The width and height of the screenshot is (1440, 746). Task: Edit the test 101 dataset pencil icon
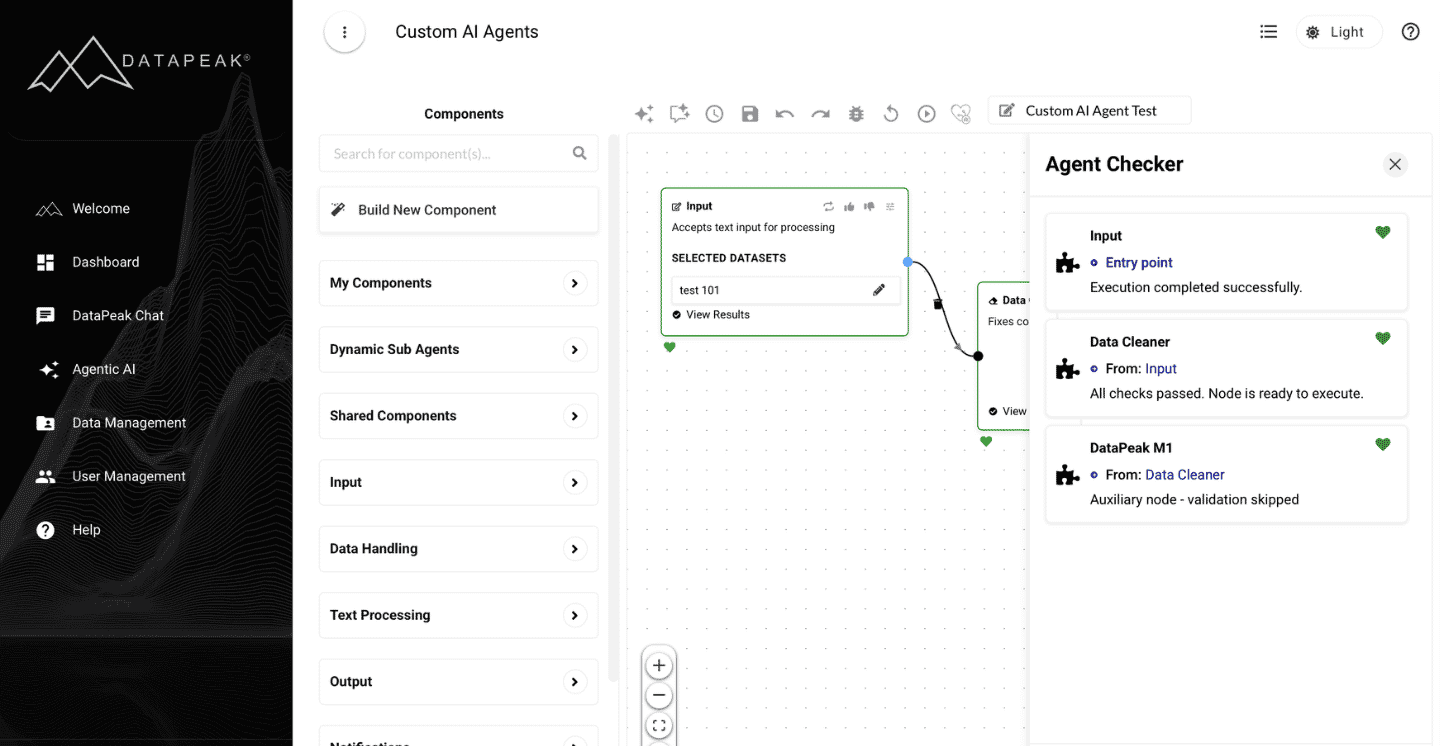coord(879,290)
